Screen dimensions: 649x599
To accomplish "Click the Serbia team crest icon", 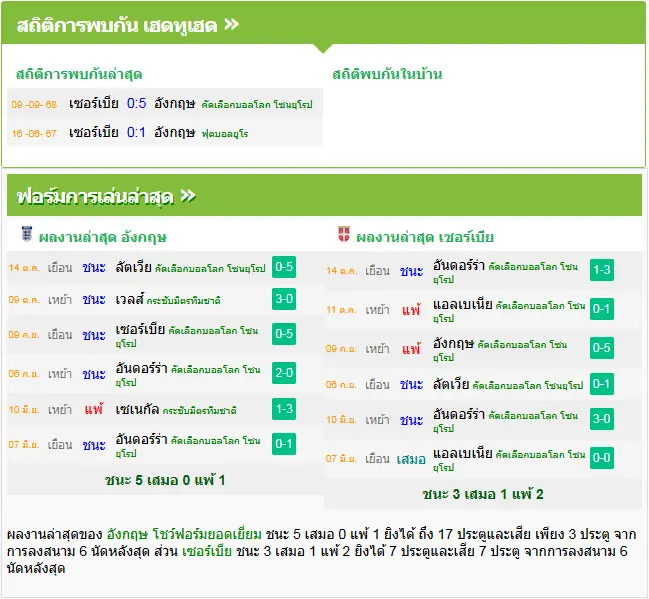I will pyautogui.click(x=344, y=234).
